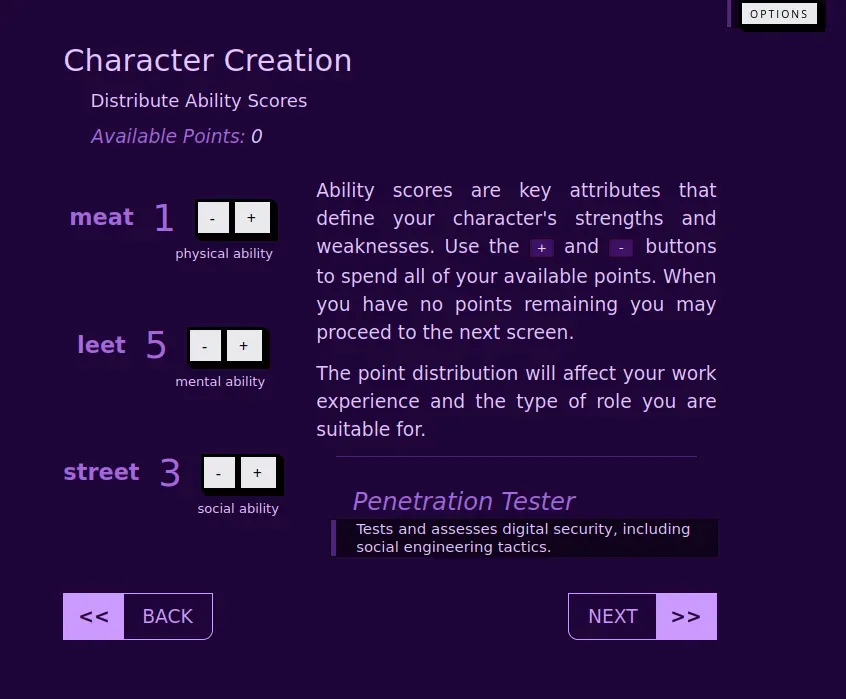Click the Penetration Tester description box
Screen dimensions: 846x699
point(525,538)
